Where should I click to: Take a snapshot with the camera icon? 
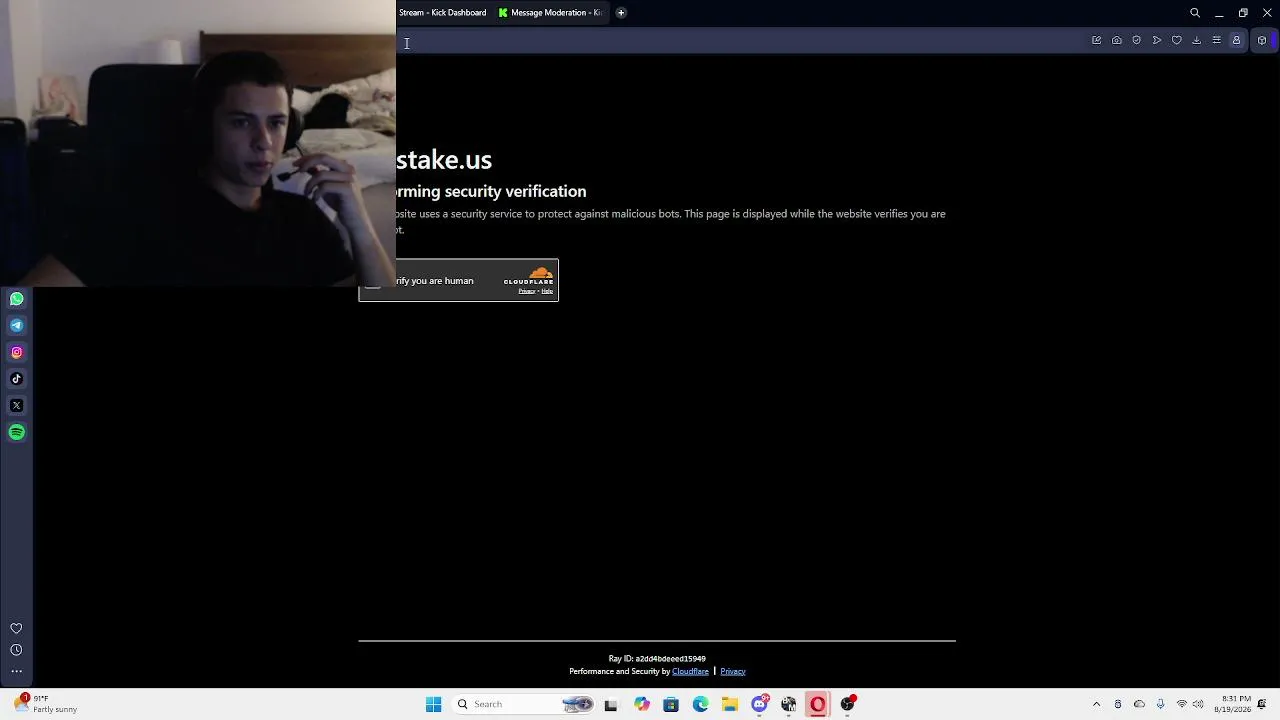pyautogui.click(x=1117, y=40)
